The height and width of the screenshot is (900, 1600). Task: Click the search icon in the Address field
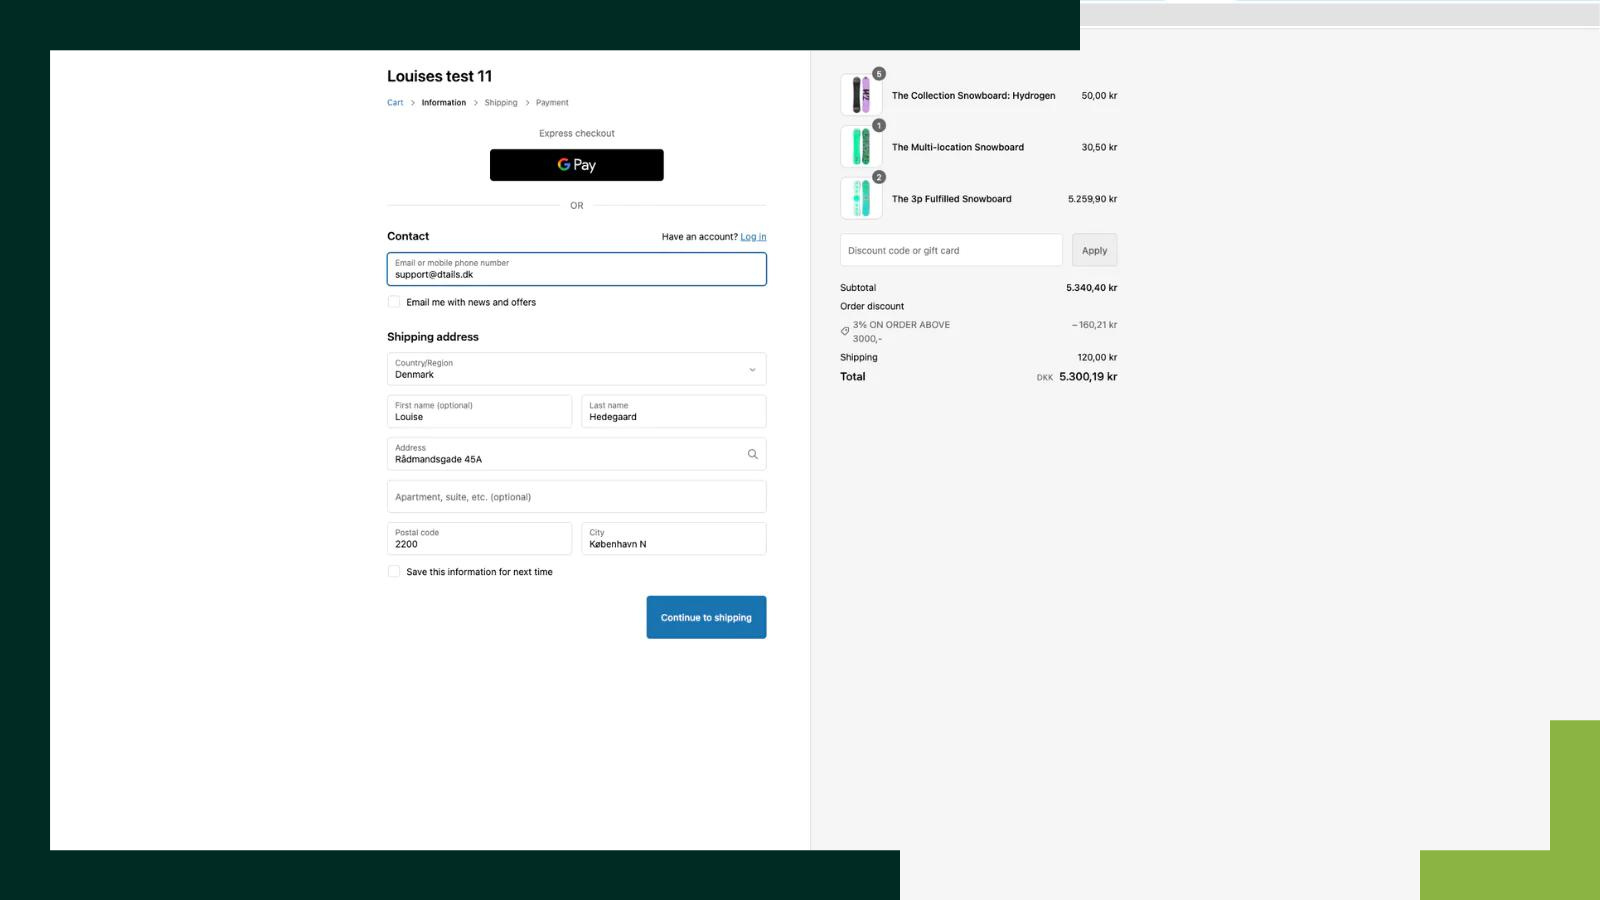tap(751, 454)
